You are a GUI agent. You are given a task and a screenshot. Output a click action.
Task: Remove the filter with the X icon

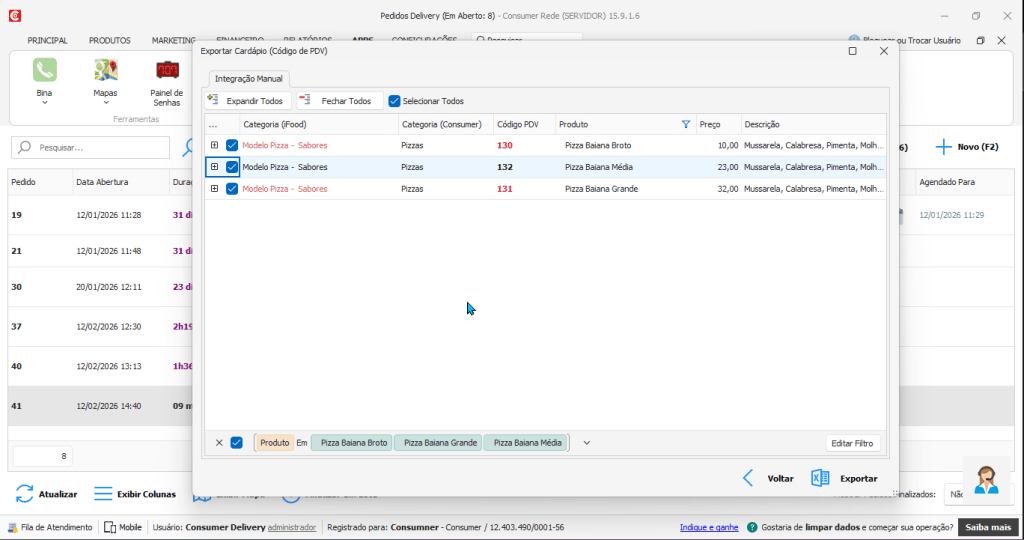coord(219,443)
